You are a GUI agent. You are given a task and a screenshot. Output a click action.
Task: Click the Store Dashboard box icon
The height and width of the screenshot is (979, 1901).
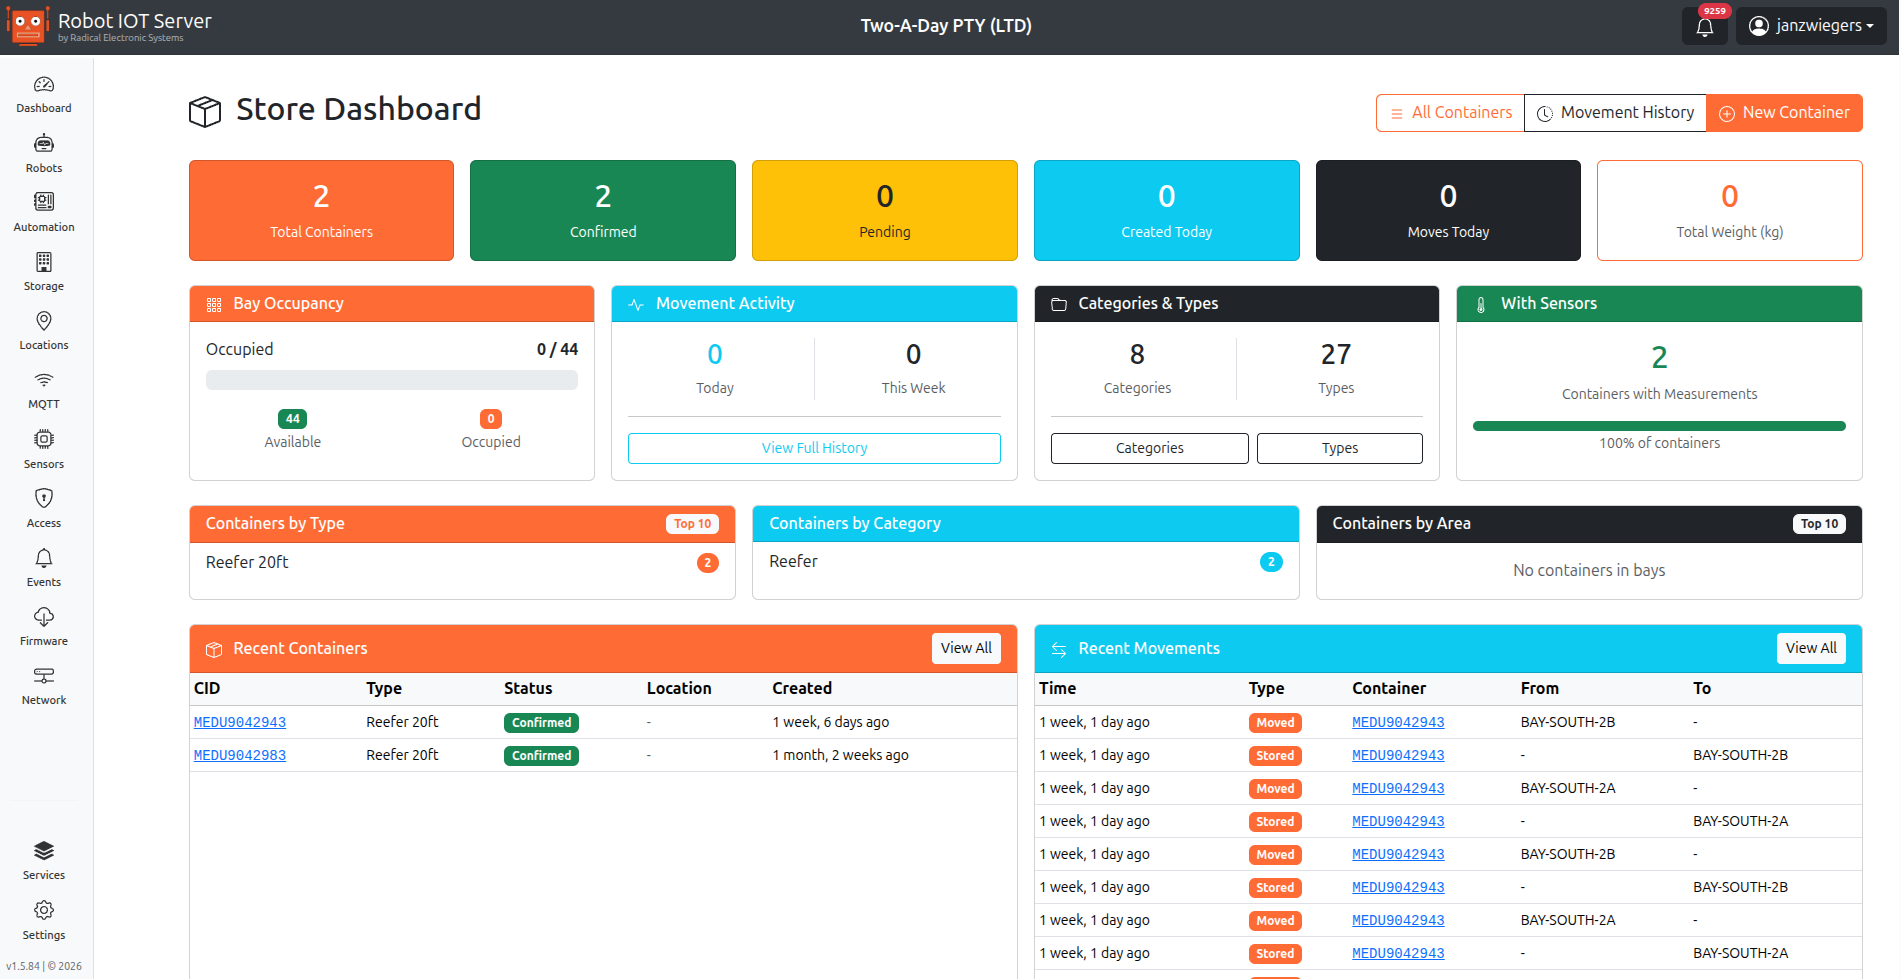(x=205, y=111)
